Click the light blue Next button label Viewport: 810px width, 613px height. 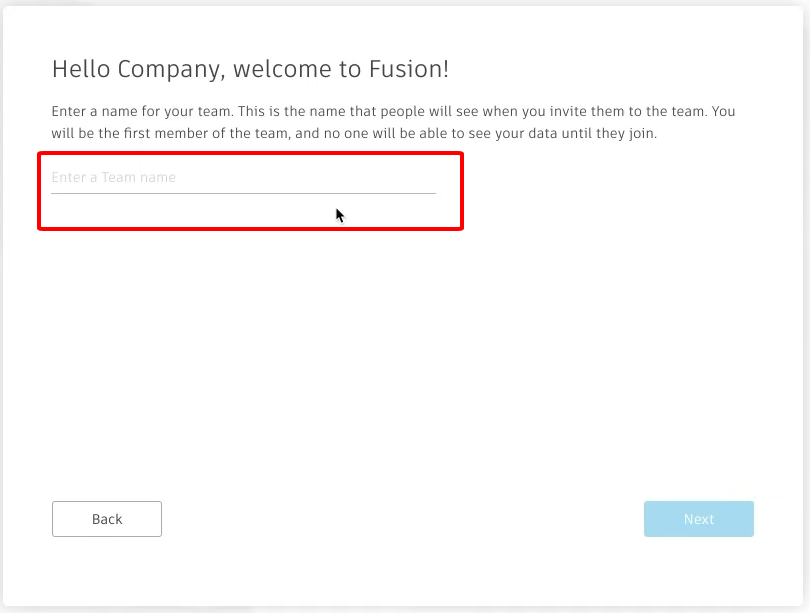click(699, 519)
